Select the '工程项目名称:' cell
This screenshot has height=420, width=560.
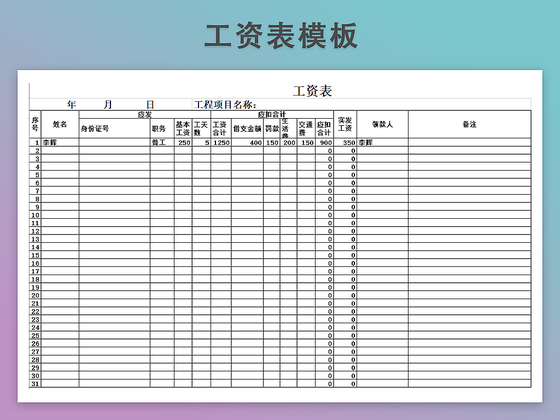point(225,104)
